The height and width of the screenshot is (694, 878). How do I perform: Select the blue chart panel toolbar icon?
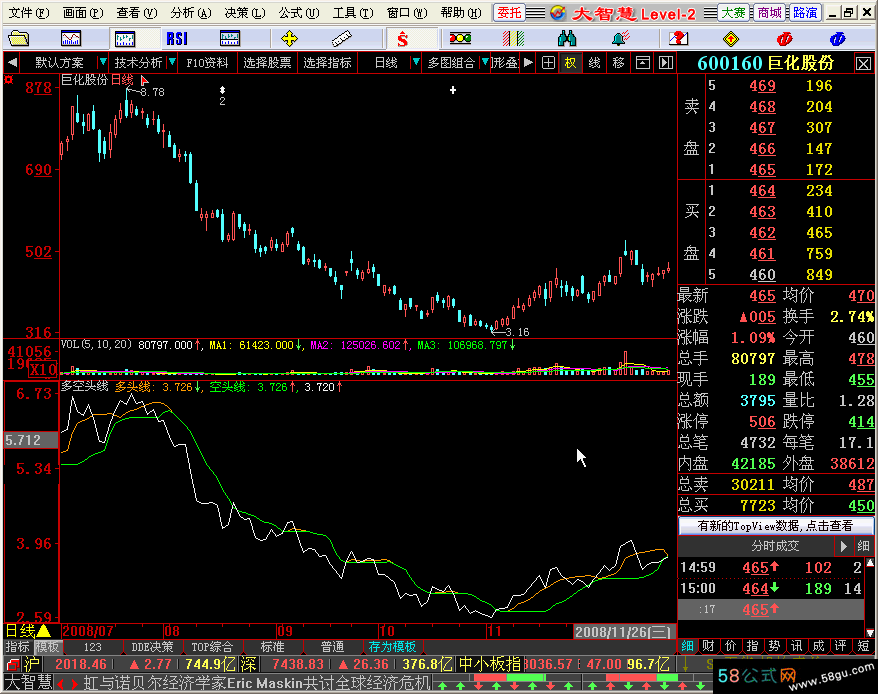tap(230, 39)
